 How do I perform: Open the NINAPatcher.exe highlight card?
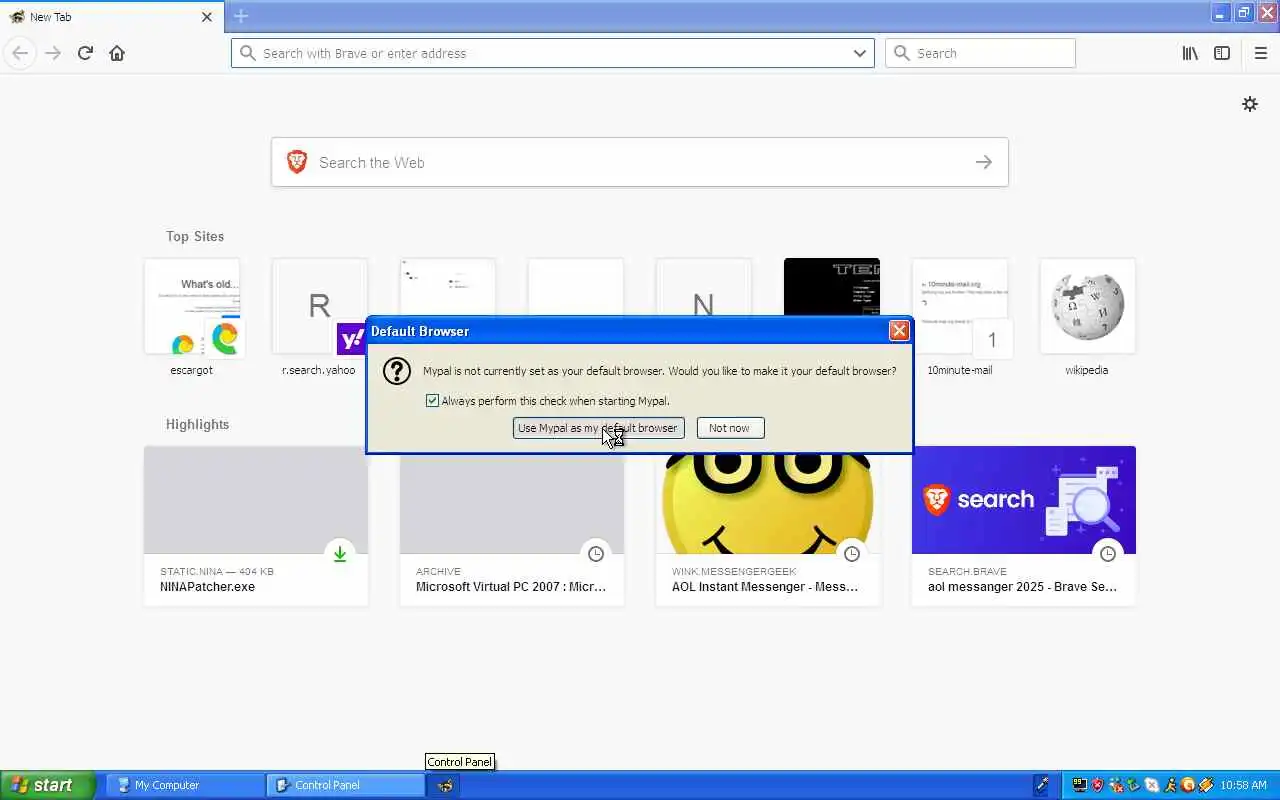[256, 526]
